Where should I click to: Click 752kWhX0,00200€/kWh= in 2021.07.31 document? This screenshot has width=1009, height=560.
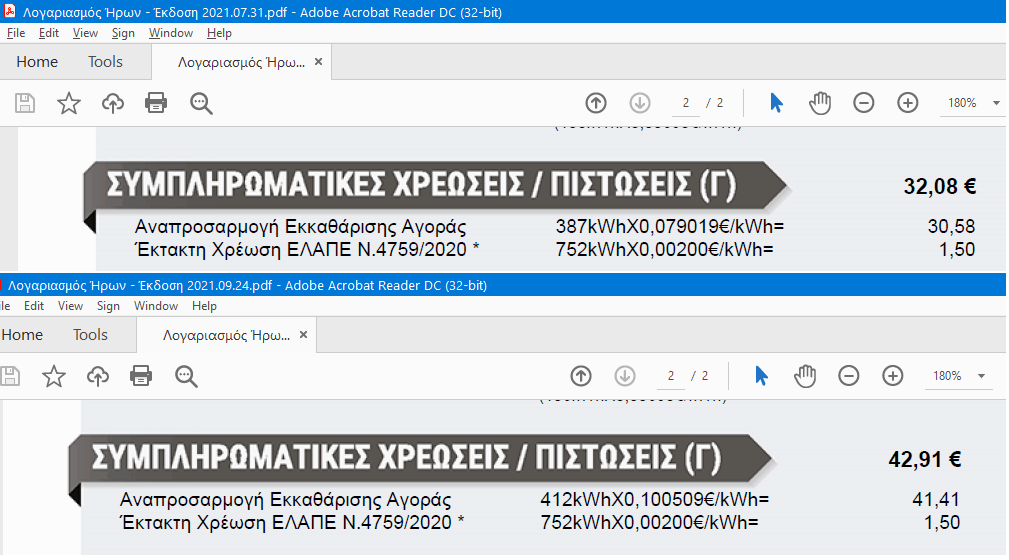tap(665, 249)
